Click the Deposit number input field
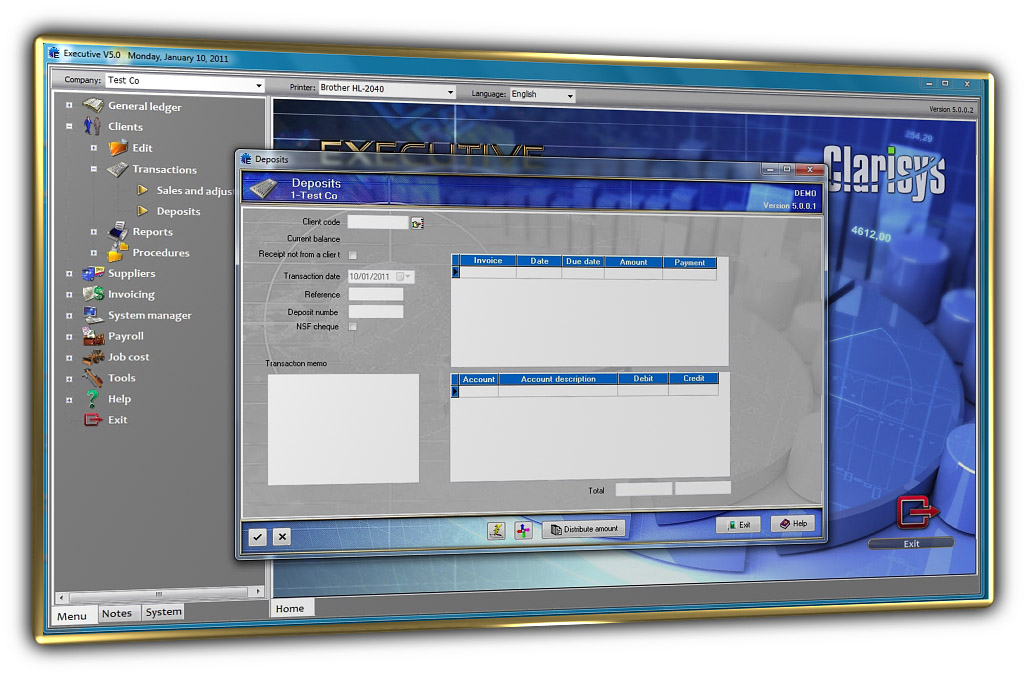The image size is (1024, 683). 376,311
